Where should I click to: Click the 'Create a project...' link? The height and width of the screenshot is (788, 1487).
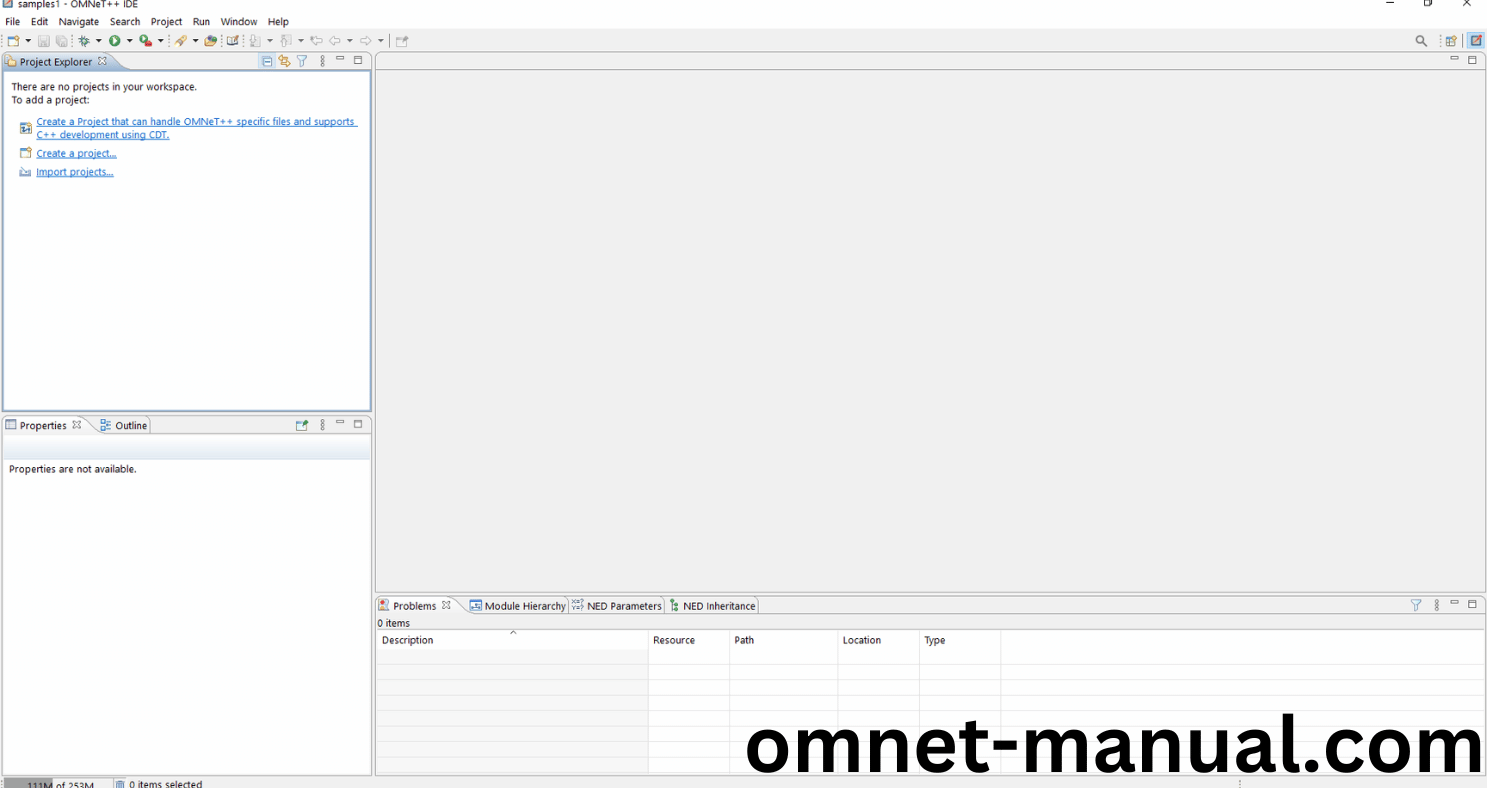(x=76, y=153)
